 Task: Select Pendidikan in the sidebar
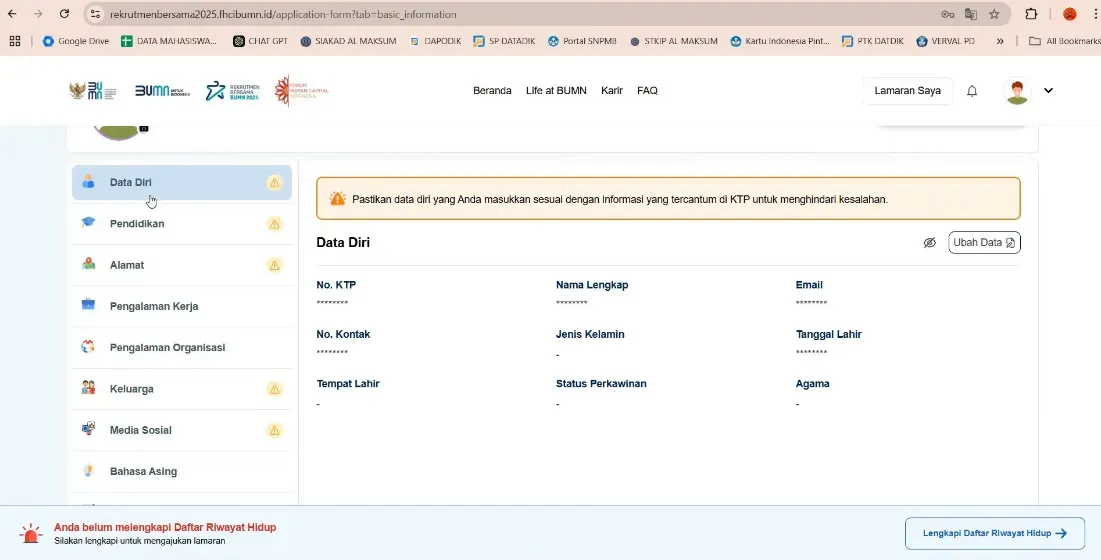(x=137, y=224)
